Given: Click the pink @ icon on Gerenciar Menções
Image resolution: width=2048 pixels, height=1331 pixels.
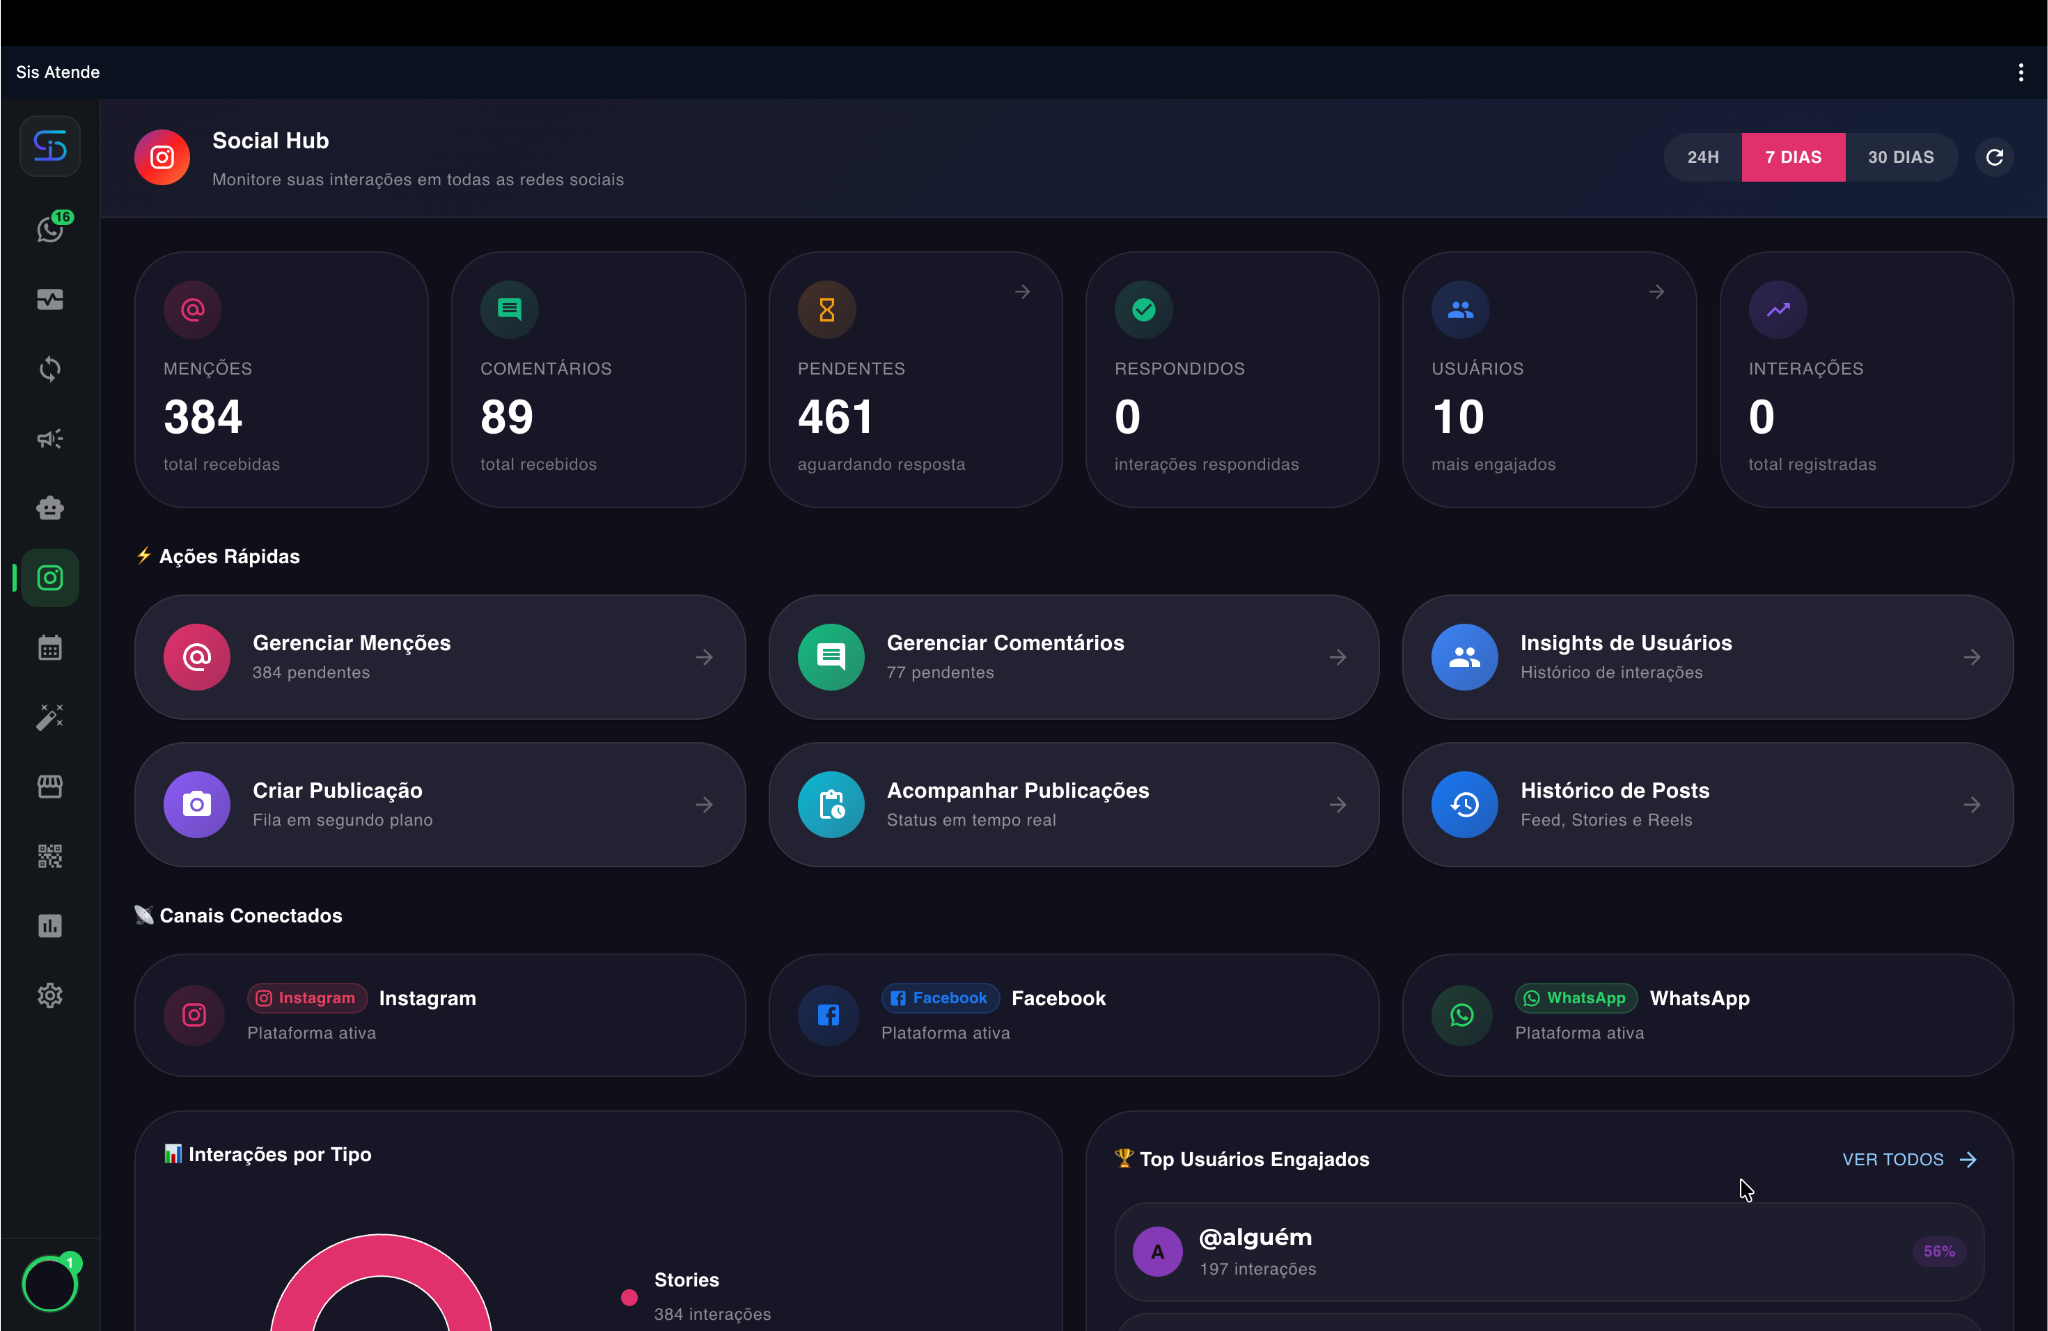Looking at the screenshot, I should click(x=197, y=657).
